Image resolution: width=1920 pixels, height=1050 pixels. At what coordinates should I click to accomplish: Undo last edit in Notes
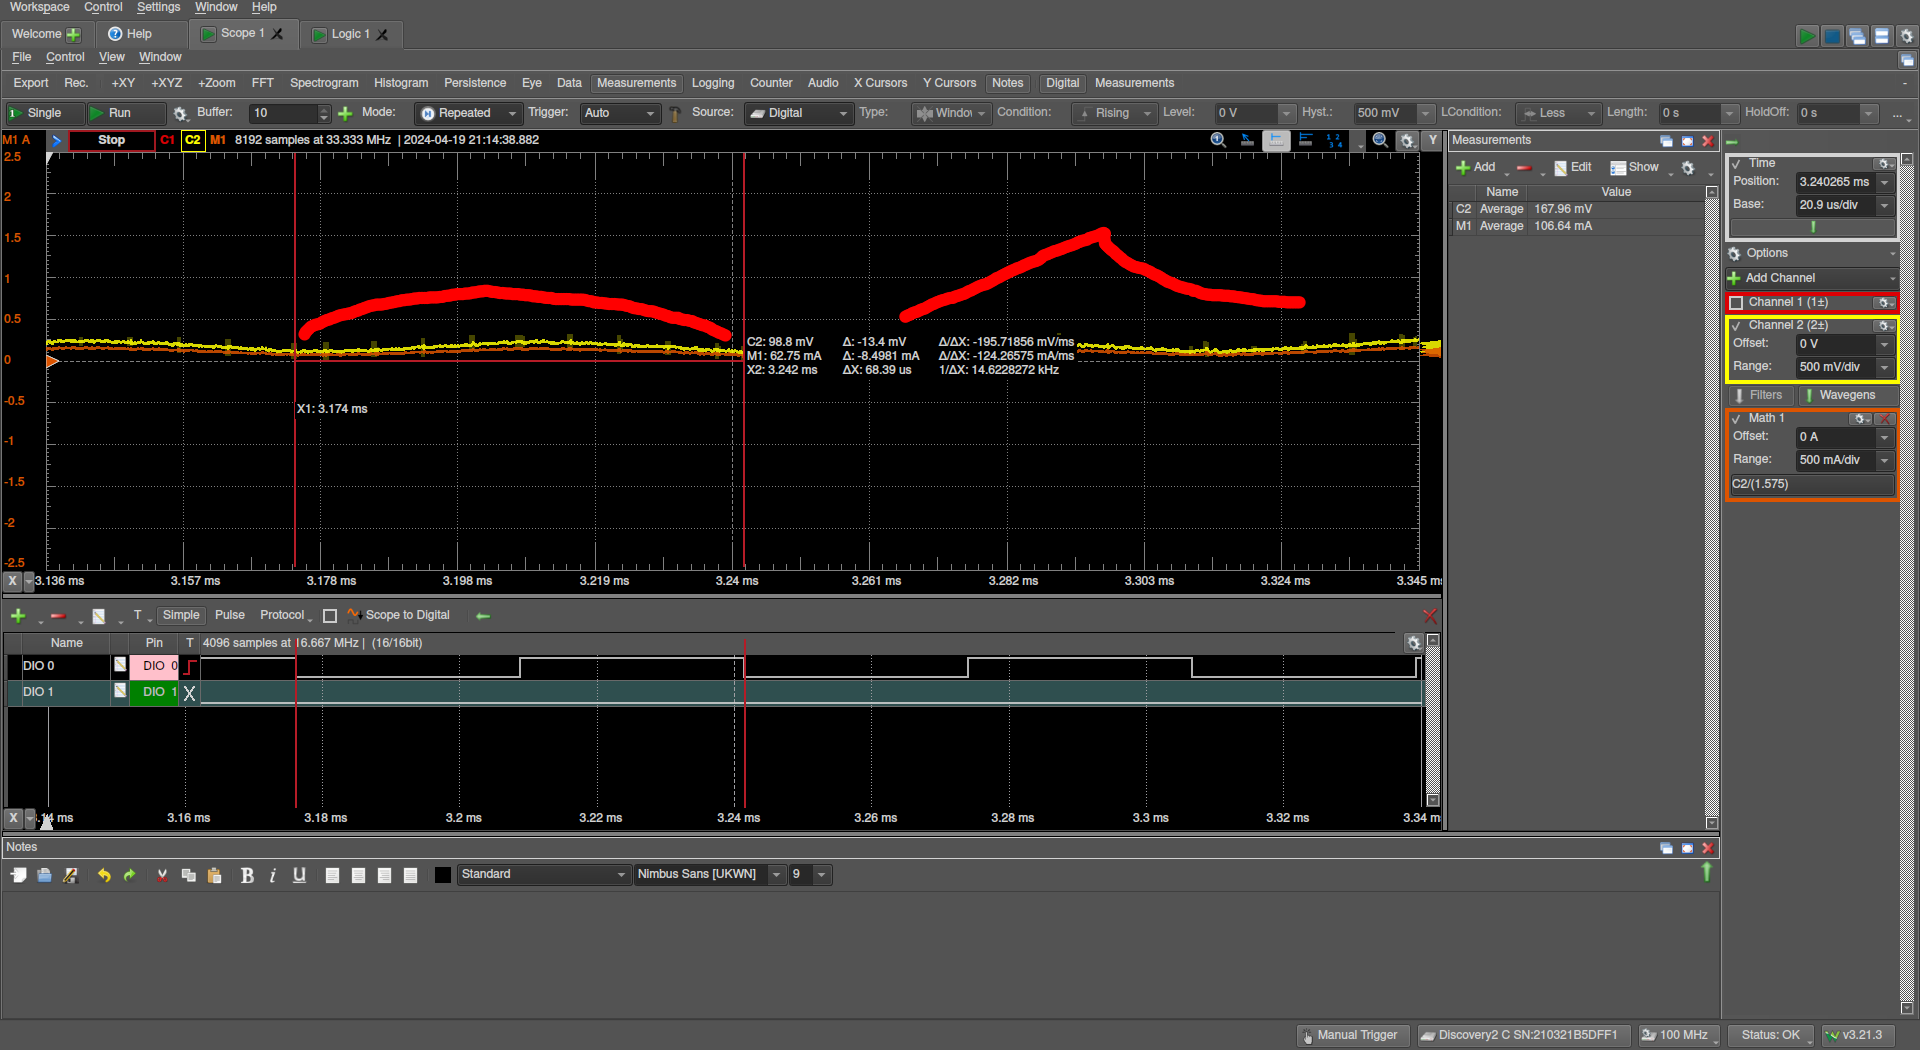point(104,875)
